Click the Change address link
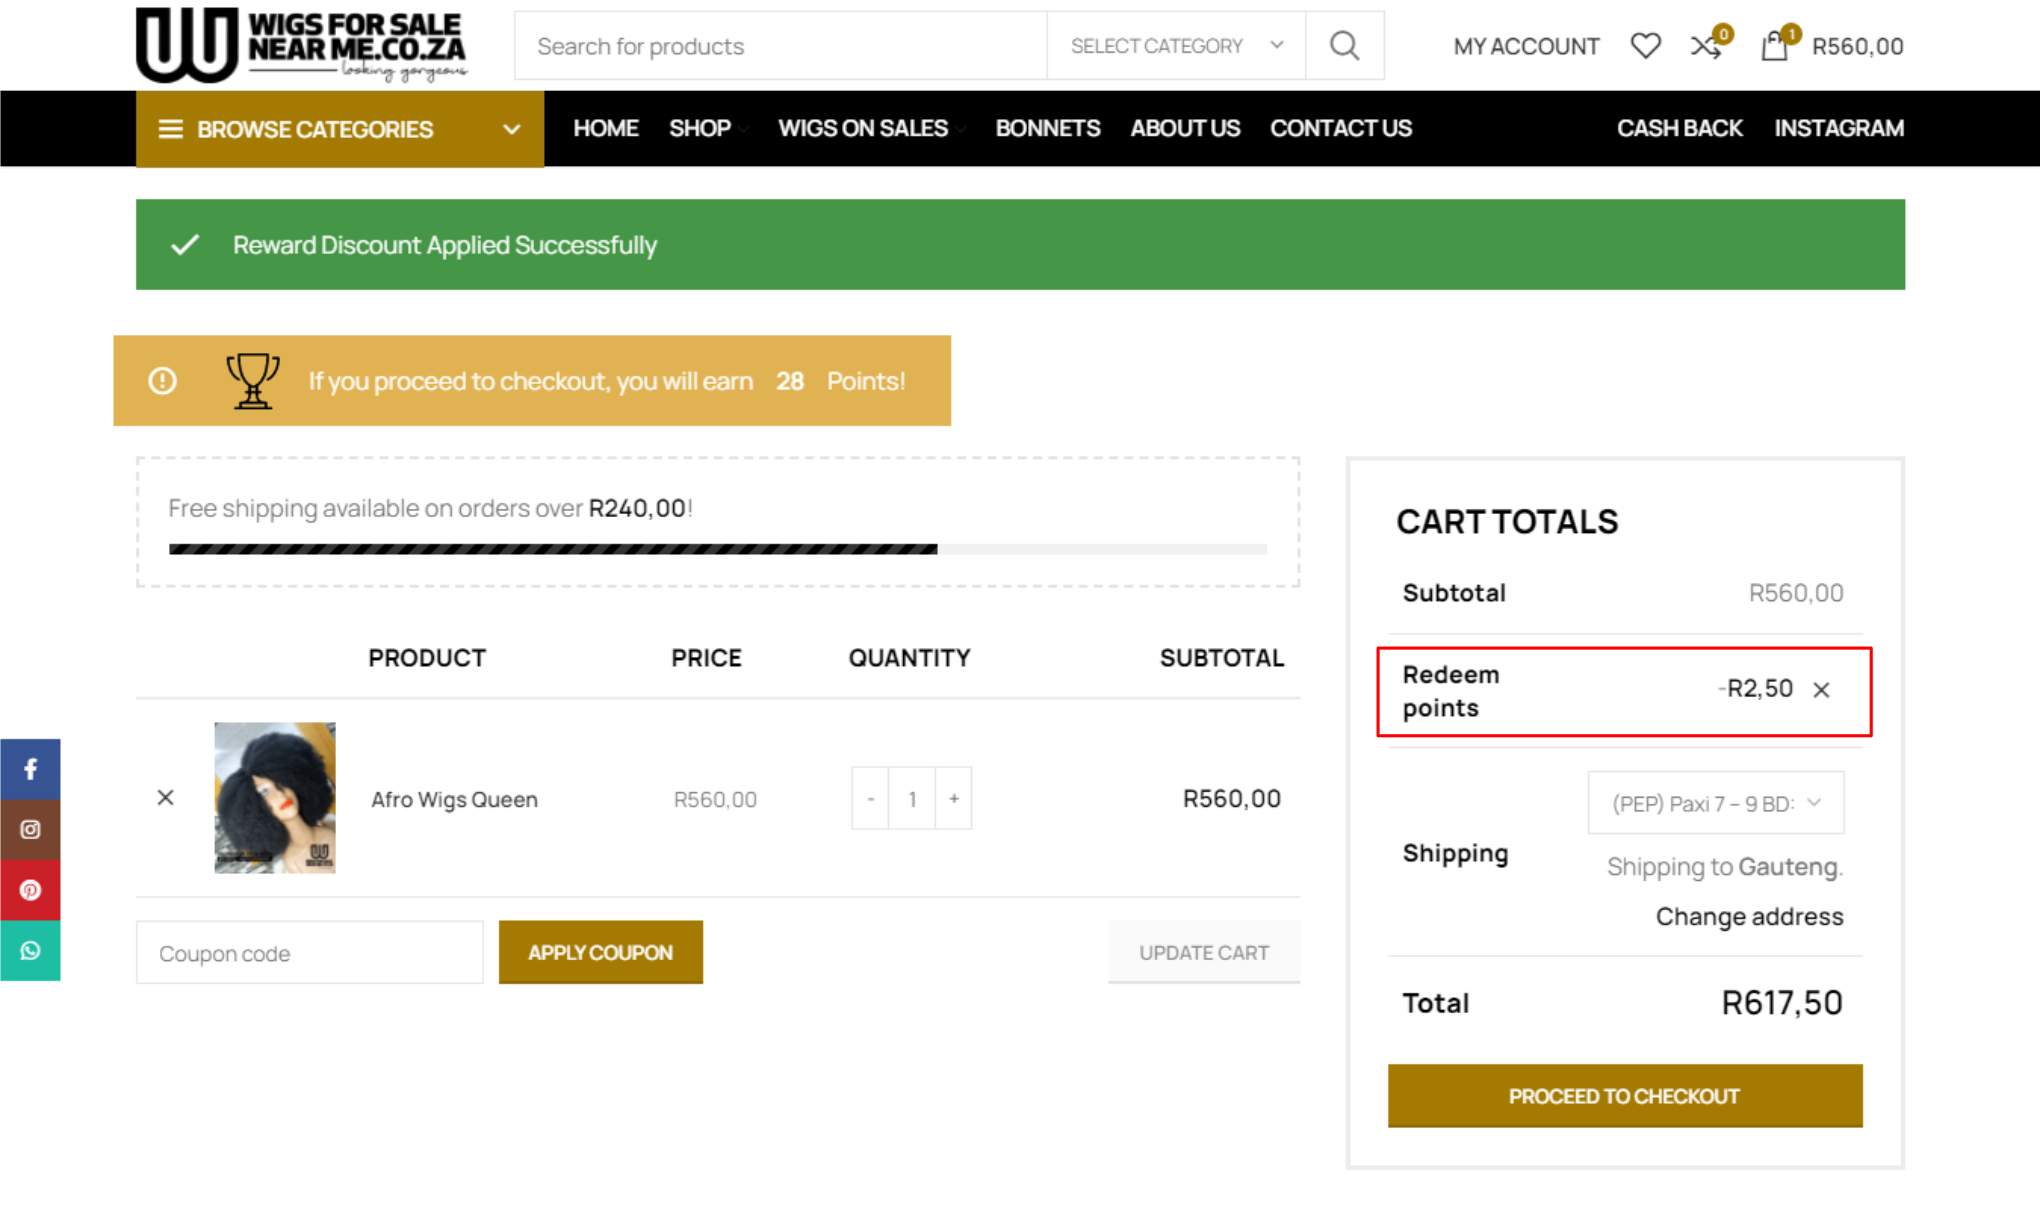 coord(1749,916)
